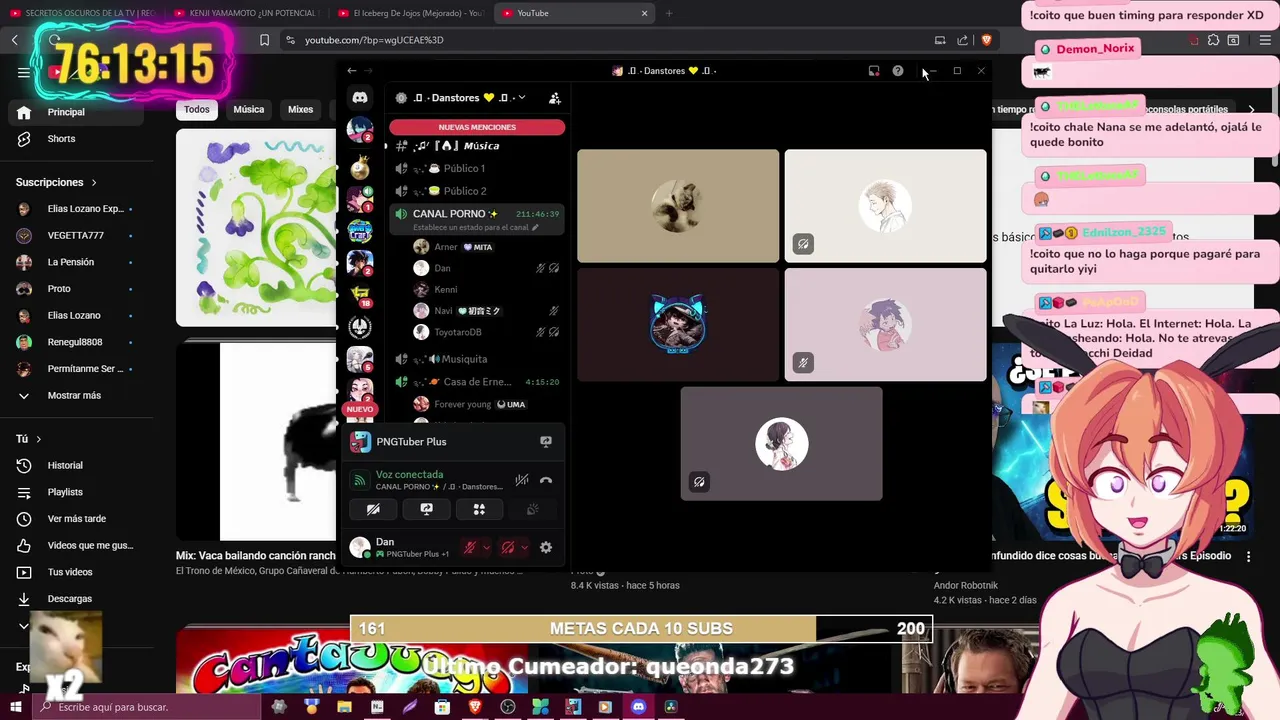Open the Danstores server dropdown menu
Image resolution: width=1280 pixels, height=720 pixels.
pos(521,98)
